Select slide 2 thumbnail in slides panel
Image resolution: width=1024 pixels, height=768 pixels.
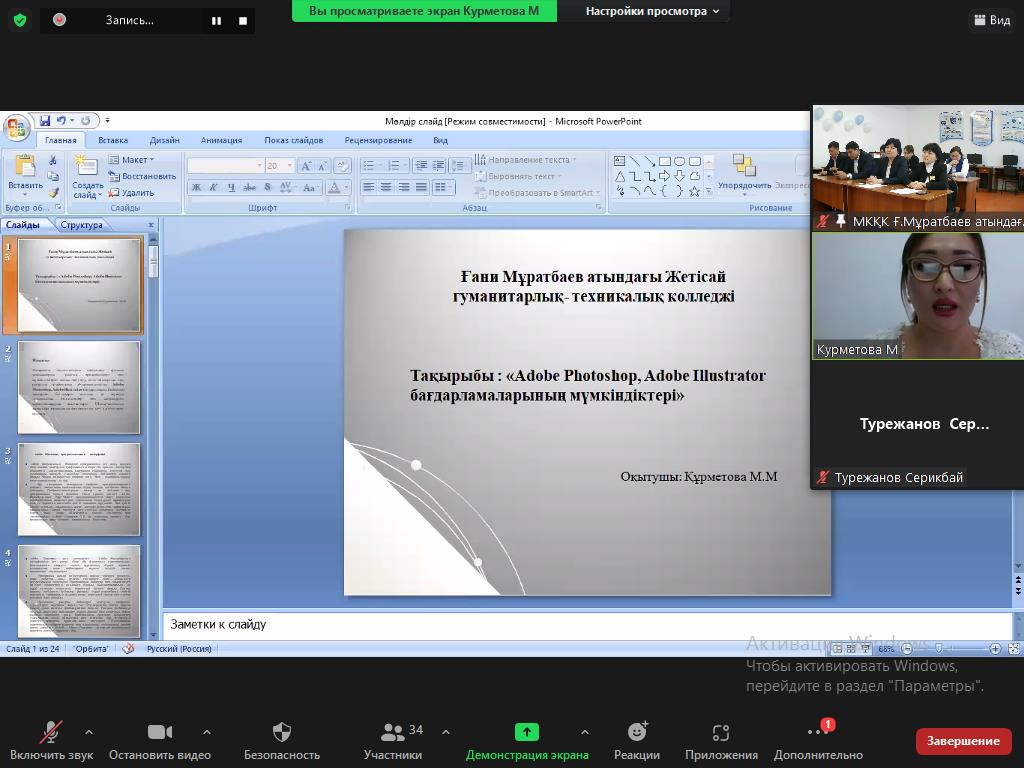click(x=79, y=387)
